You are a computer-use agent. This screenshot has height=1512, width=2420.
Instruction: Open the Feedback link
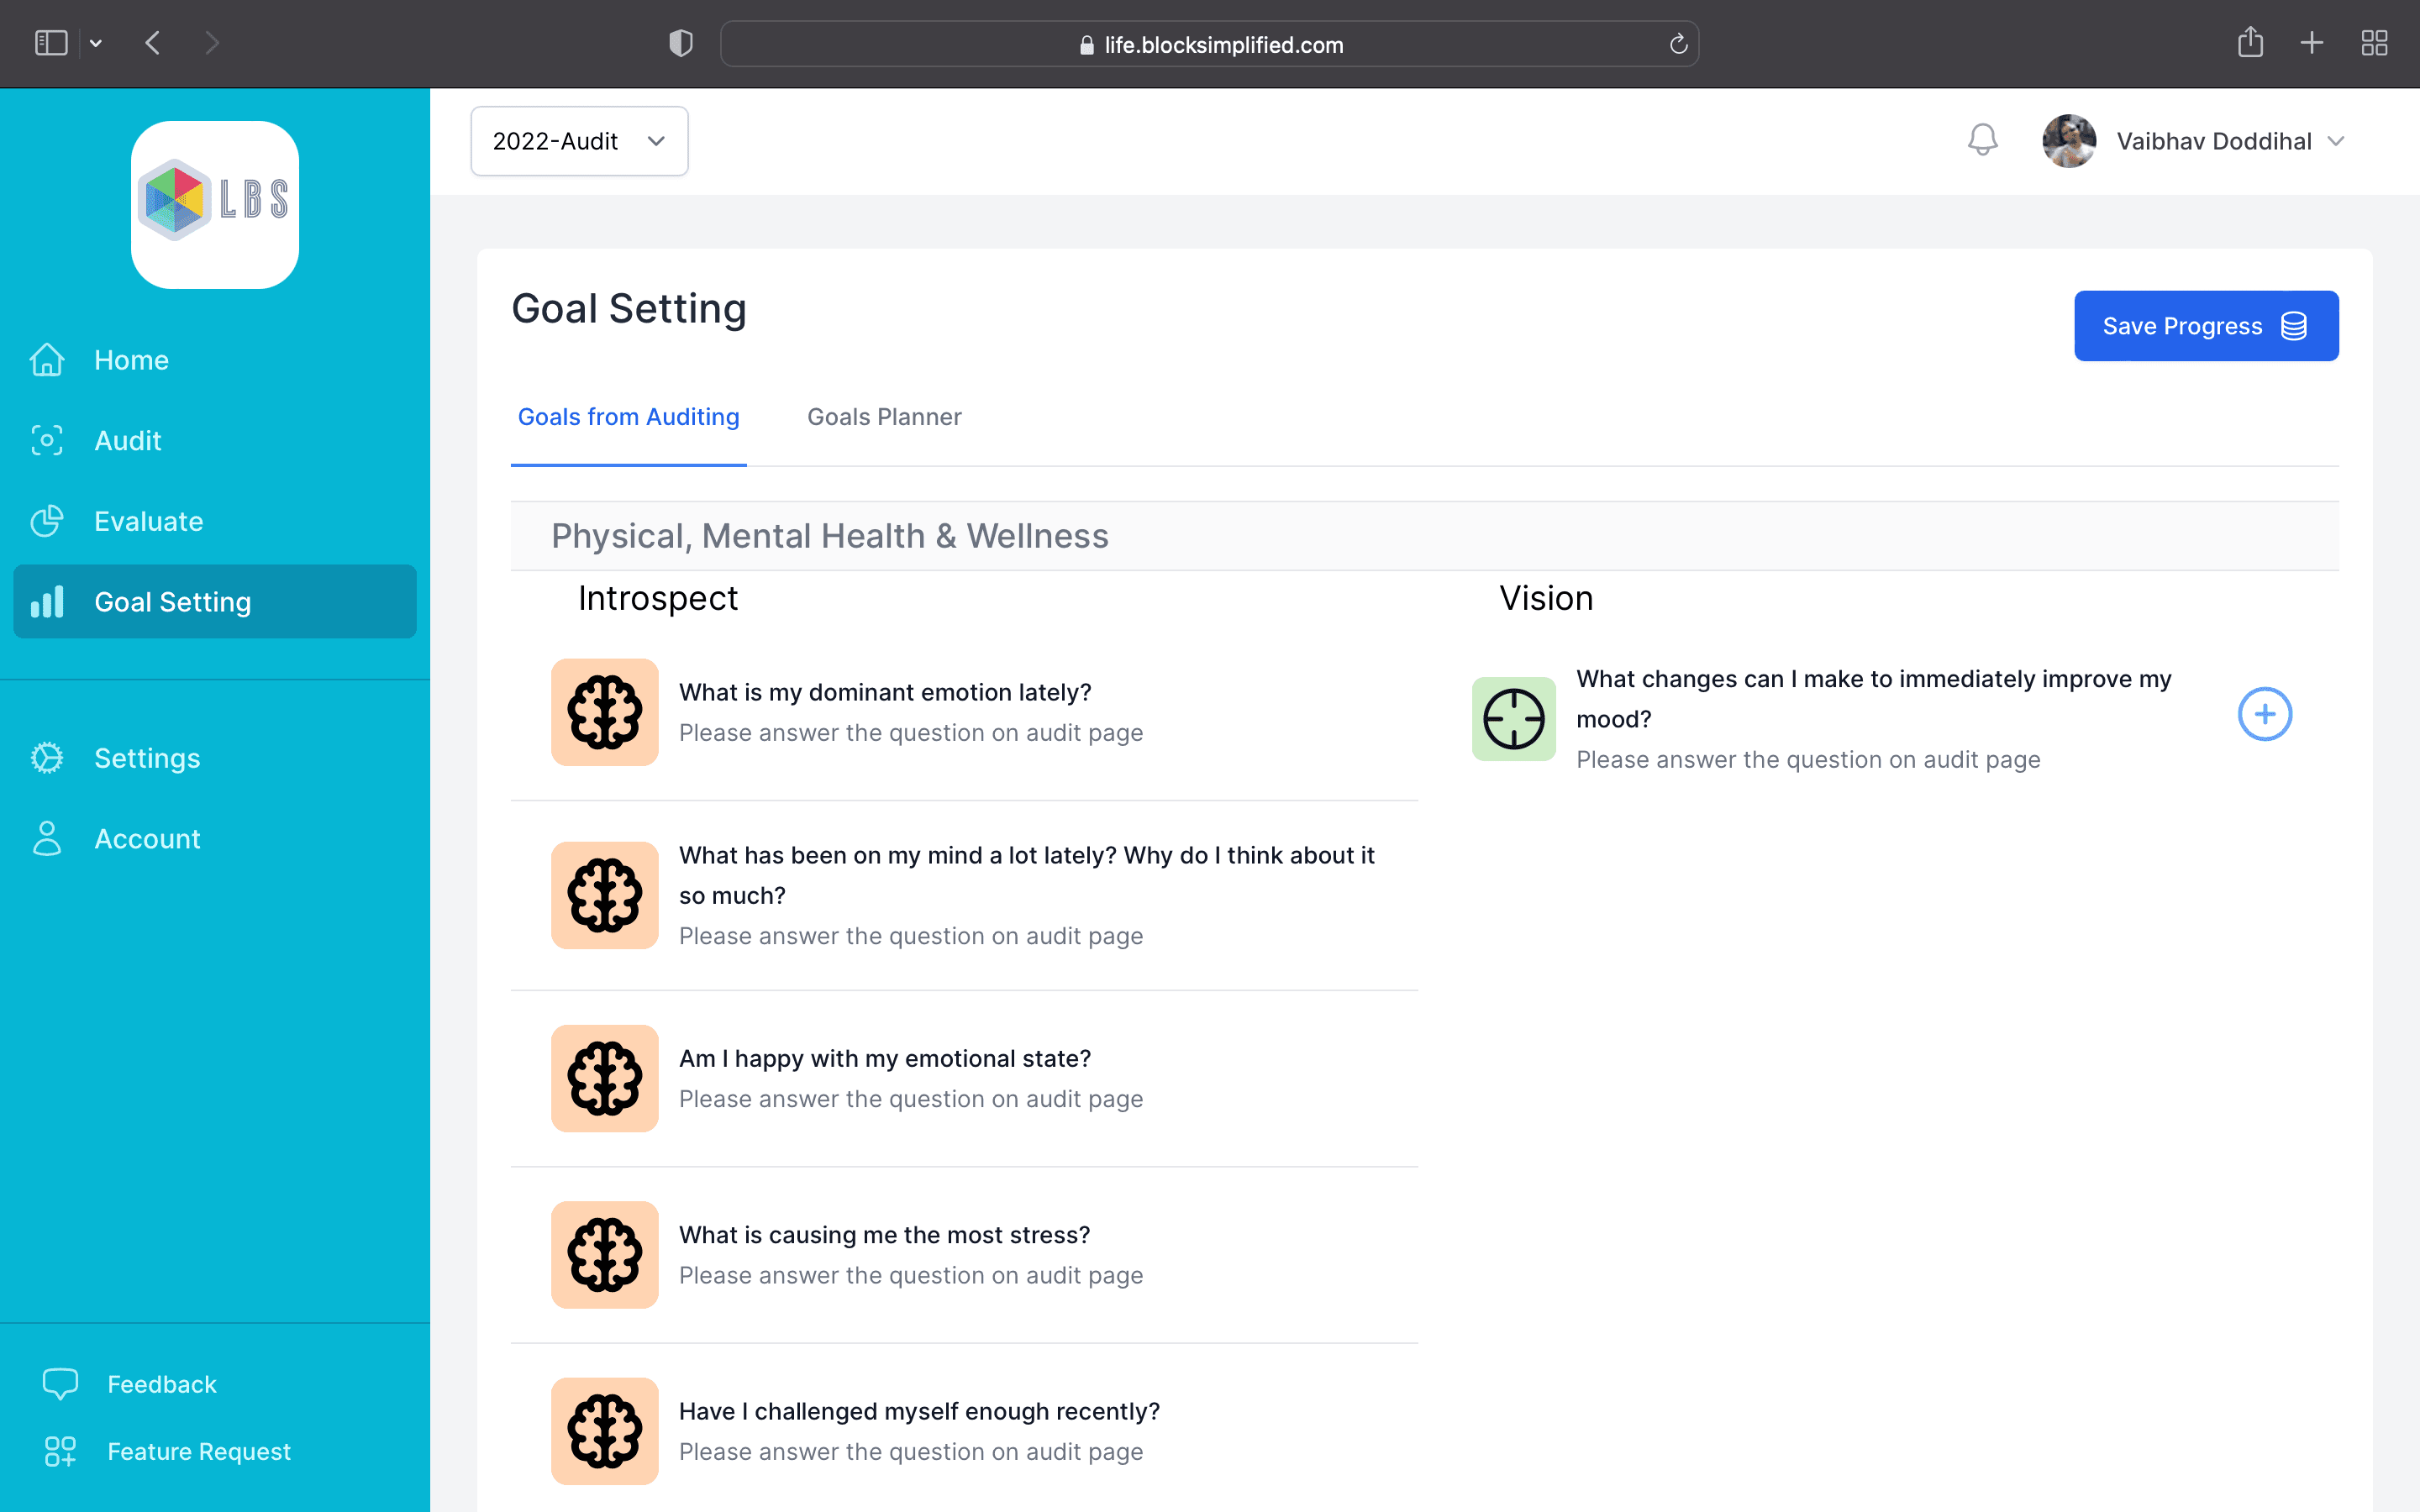(x=162, y=1384)
